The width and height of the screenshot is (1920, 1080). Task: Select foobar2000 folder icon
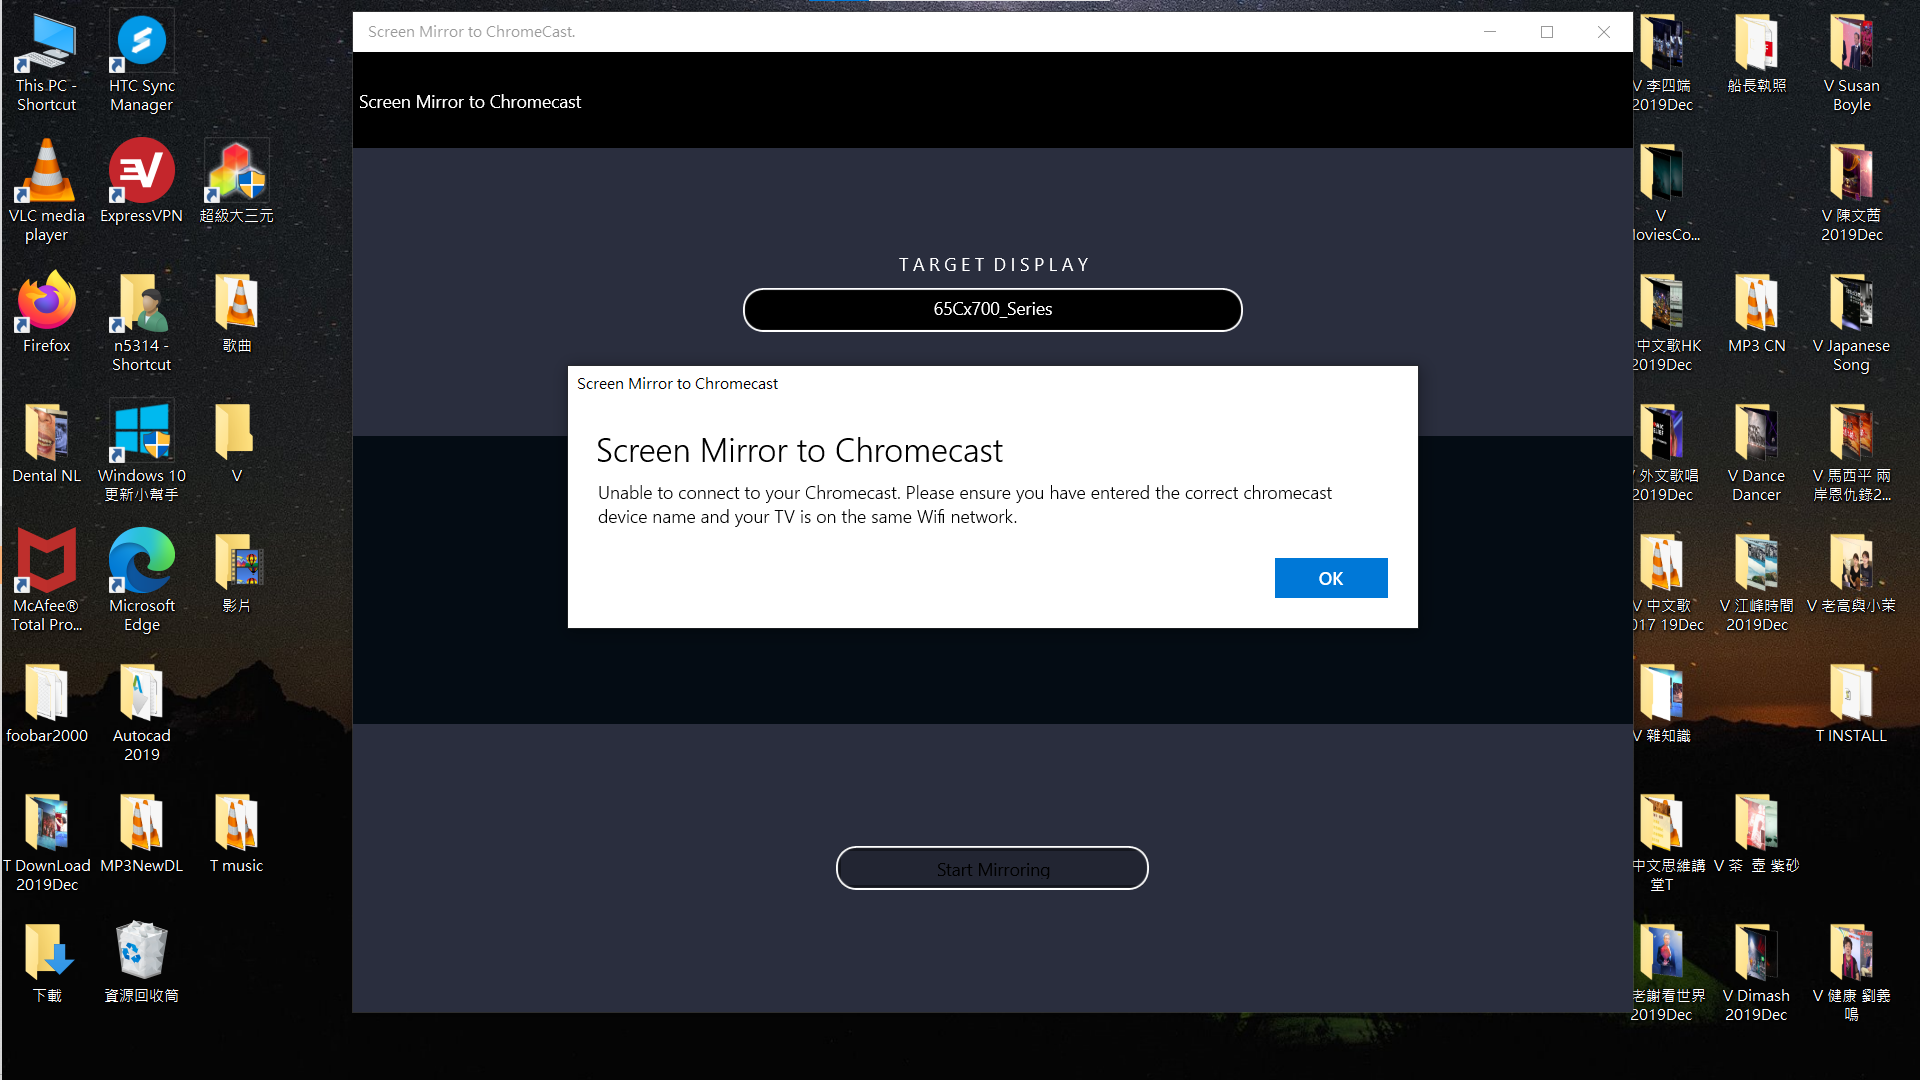46,703
